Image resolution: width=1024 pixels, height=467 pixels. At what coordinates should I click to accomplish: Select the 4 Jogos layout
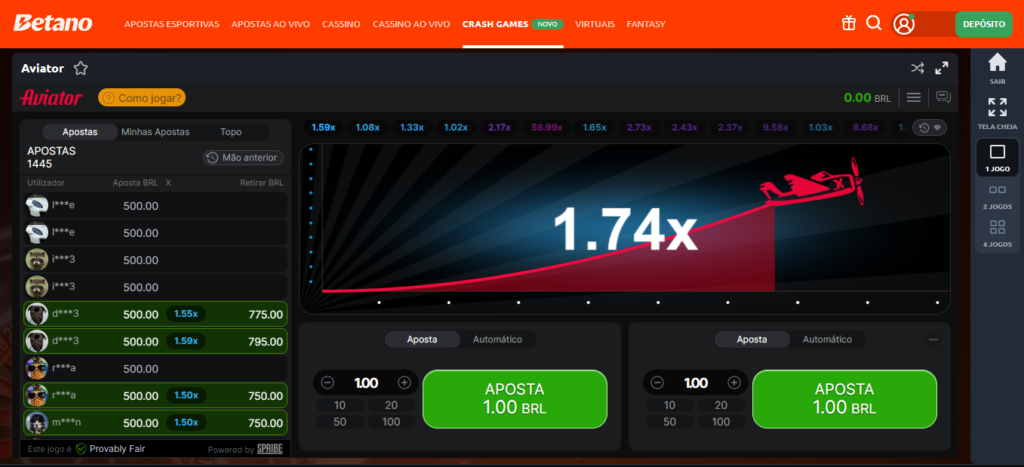point(997,234)
